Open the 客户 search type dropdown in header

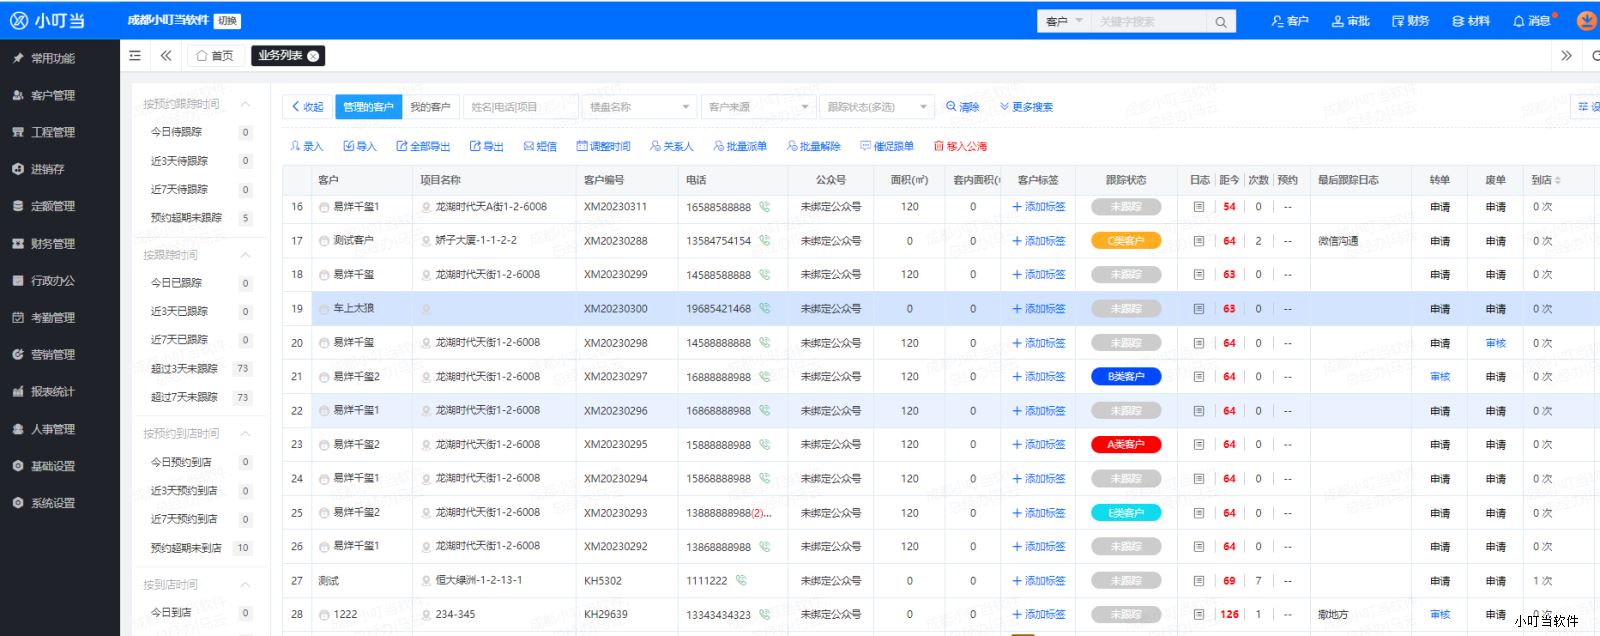click(1064, 21)
